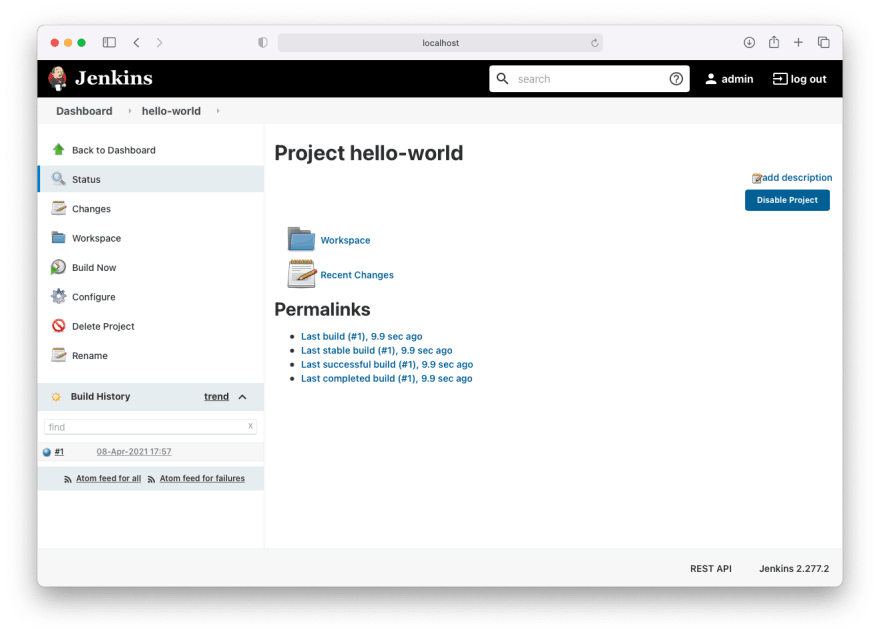Click the add description edit icon
The image size is (880, 636).
pos(757,179)
